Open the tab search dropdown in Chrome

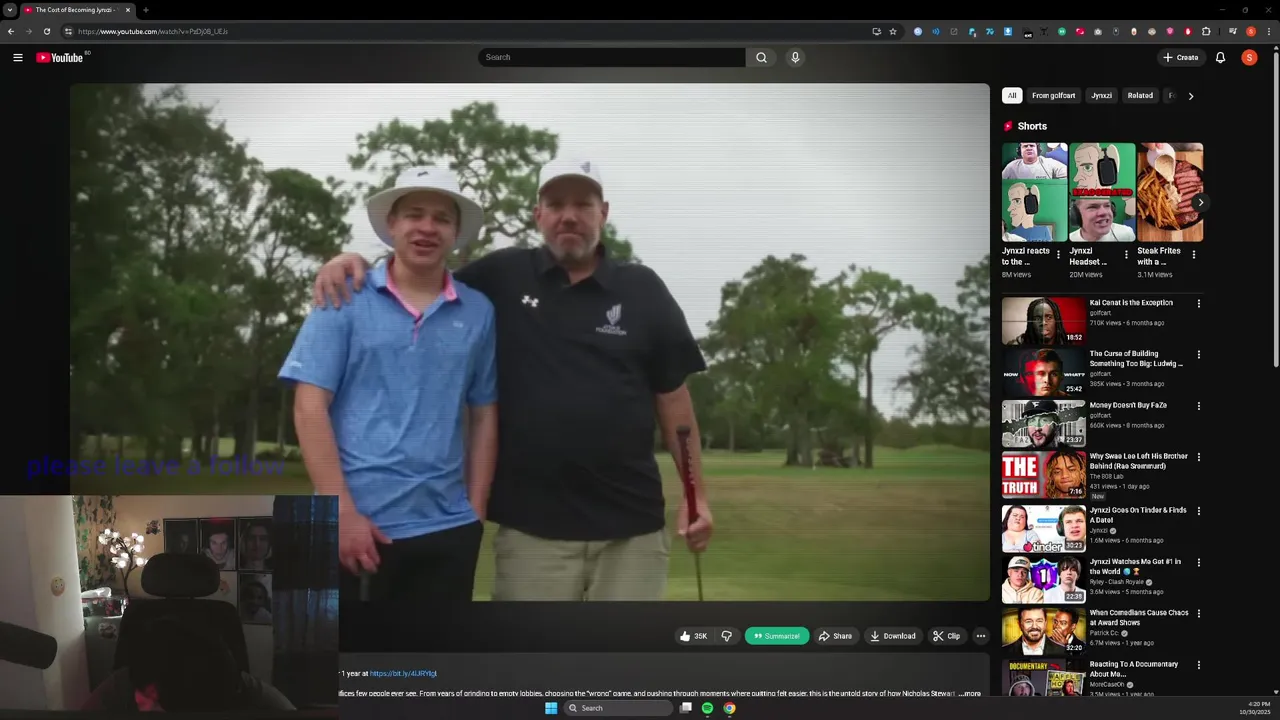pyautogui.click(x=10, y=10)
